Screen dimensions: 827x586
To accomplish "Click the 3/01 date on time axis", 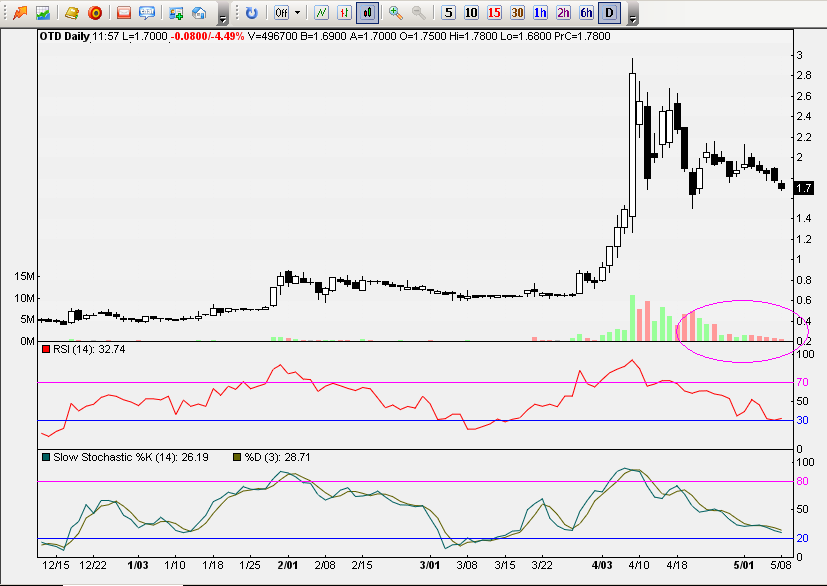I will tap(430, 565).
